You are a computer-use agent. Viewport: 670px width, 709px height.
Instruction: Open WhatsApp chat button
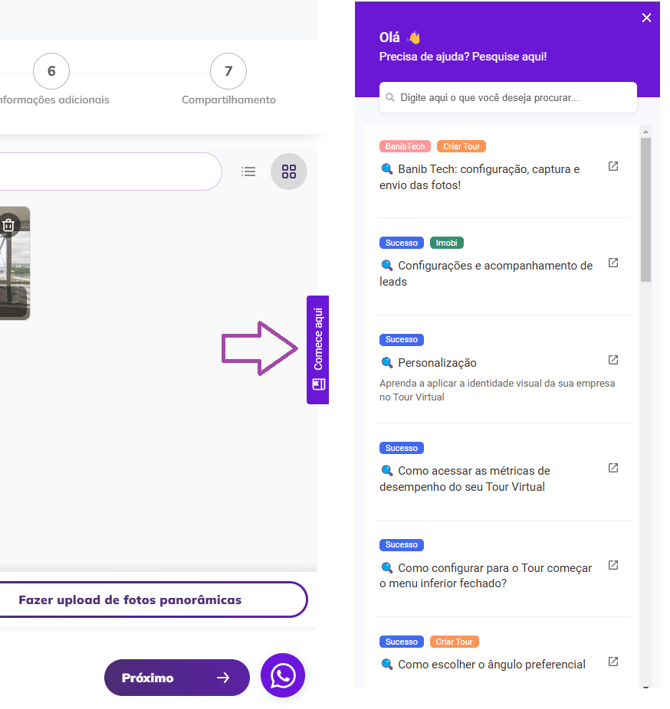coord(283,677)
